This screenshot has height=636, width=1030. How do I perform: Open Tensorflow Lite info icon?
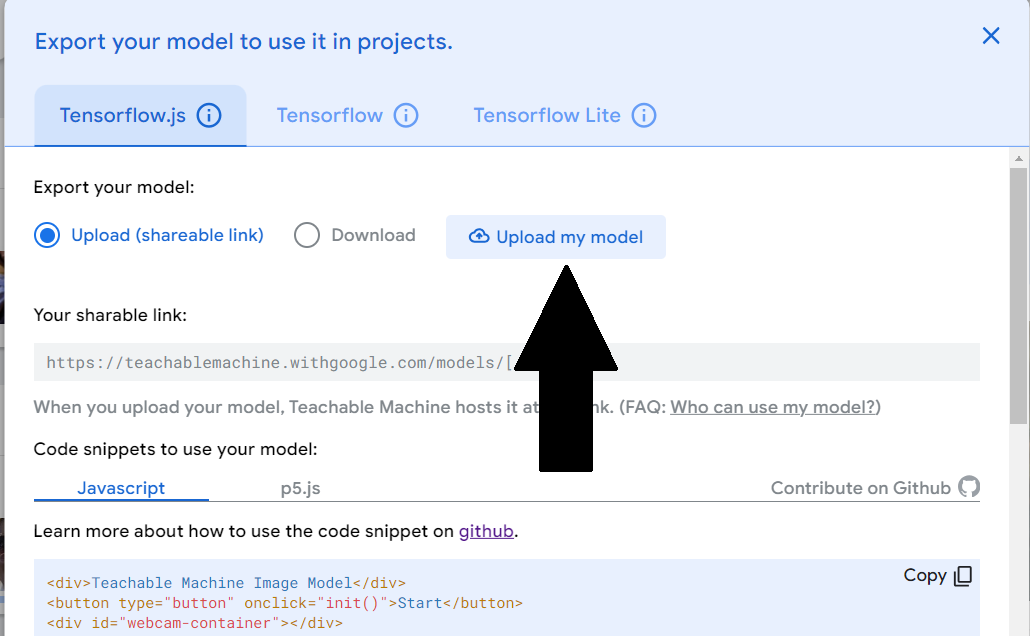click(x=644, y=116)
